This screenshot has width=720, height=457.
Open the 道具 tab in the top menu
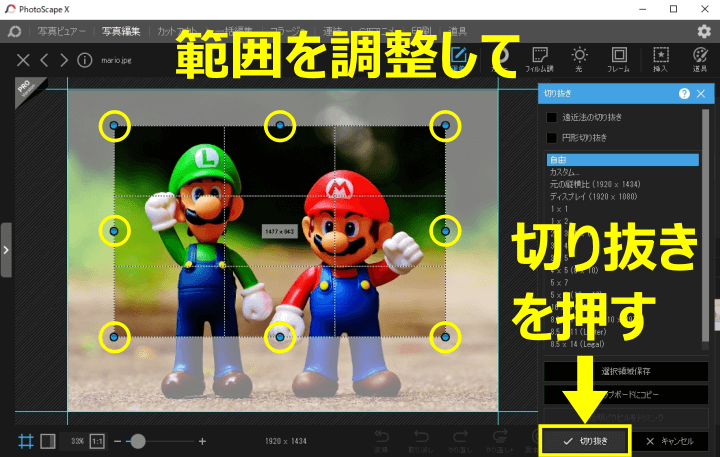click(457, 31)
